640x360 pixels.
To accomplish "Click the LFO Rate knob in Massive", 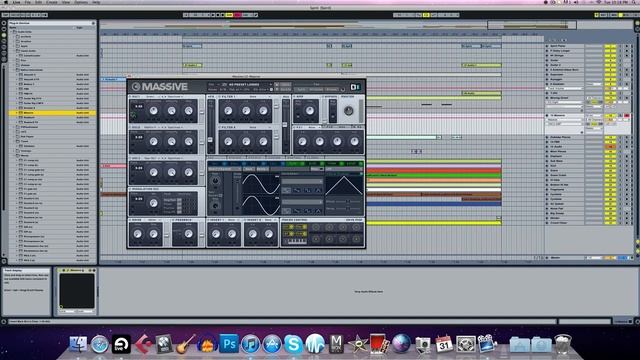I will [215, 181].
